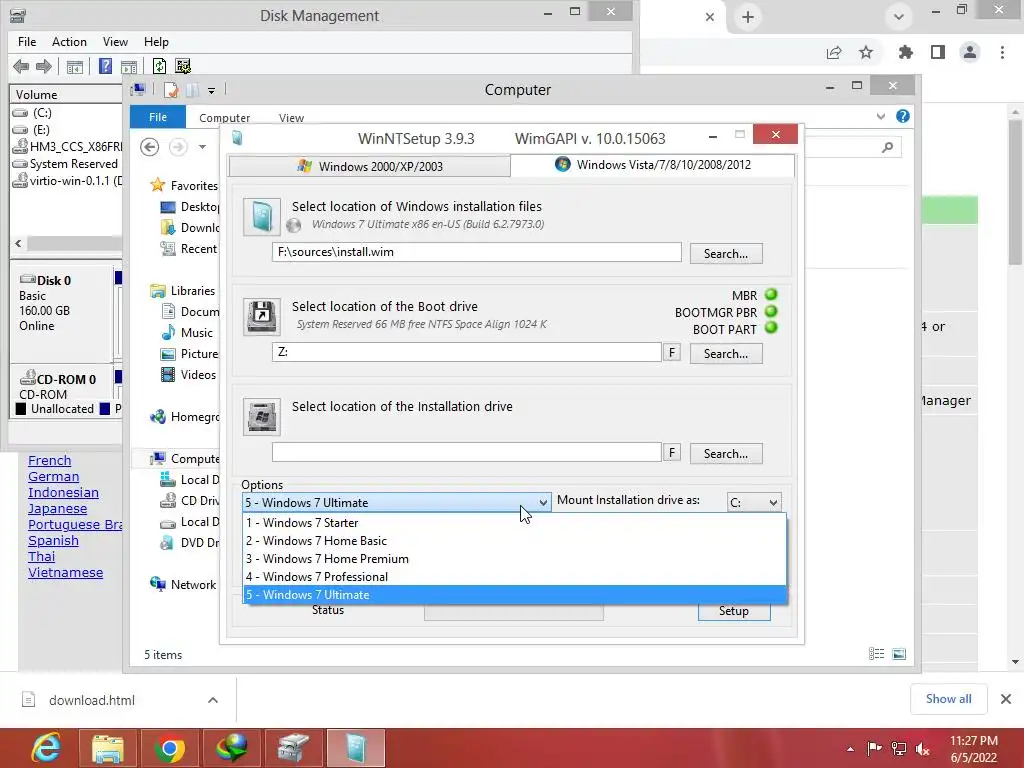The height and width of the screenshot is (768, 1024).
Task: Click Disk Management's refresh toolbar icon
Action: click(159, 66)
